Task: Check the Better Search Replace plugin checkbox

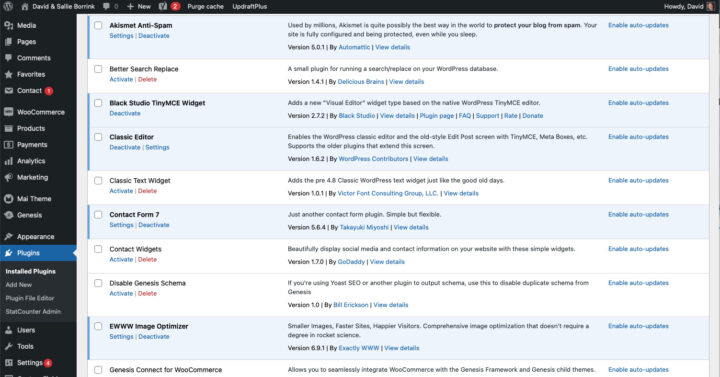Action: click(98, 69)
